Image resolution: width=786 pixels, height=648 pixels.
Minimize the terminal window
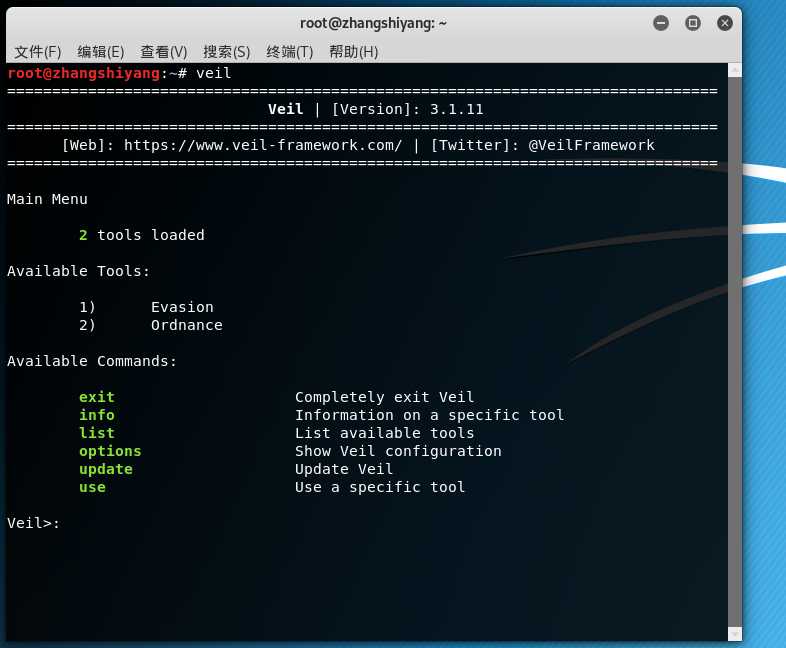point(661,23)
